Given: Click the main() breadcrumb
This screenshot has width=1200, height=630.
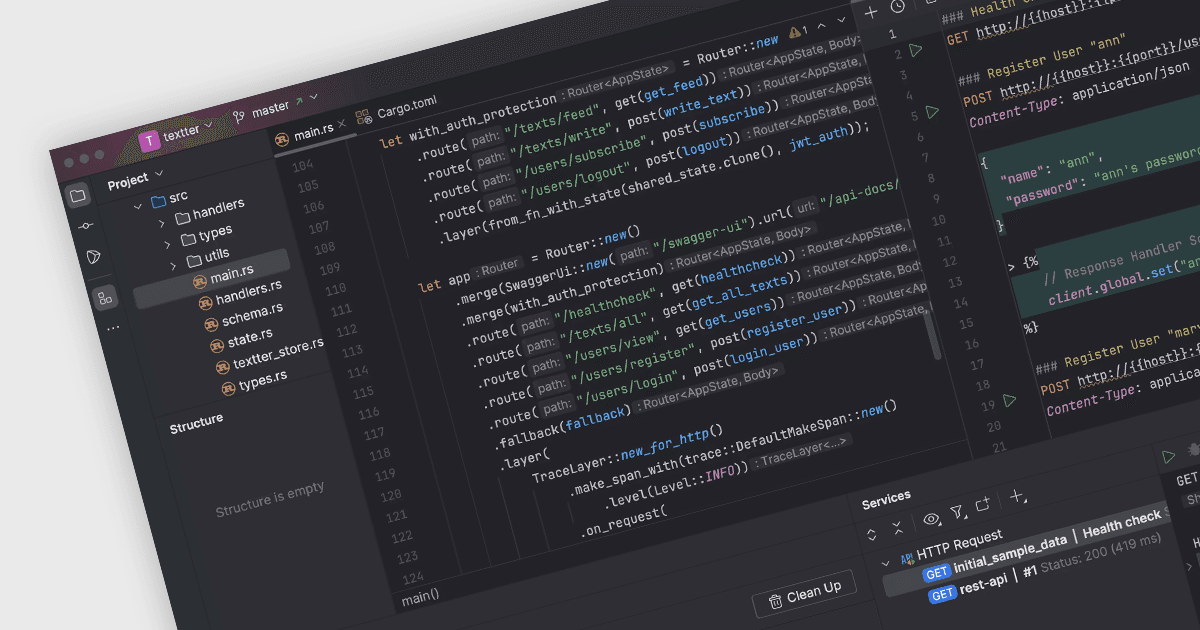Looking at the screenshot, I should click(x=420, y=598).
